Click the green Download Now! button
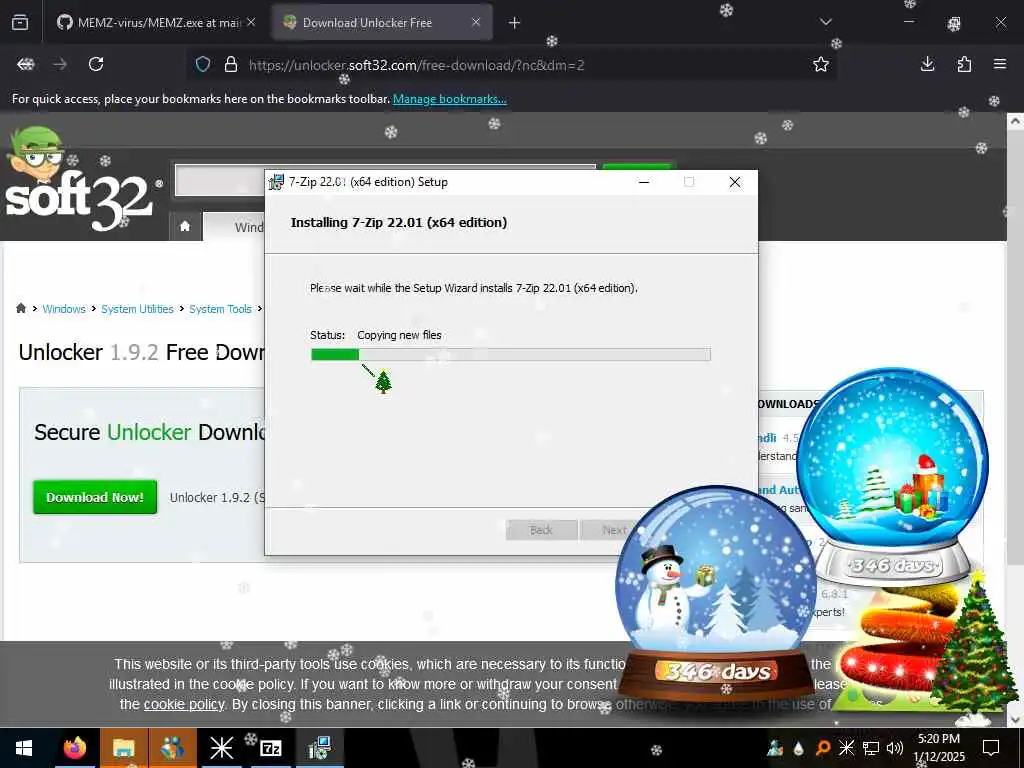 point(95,497)
